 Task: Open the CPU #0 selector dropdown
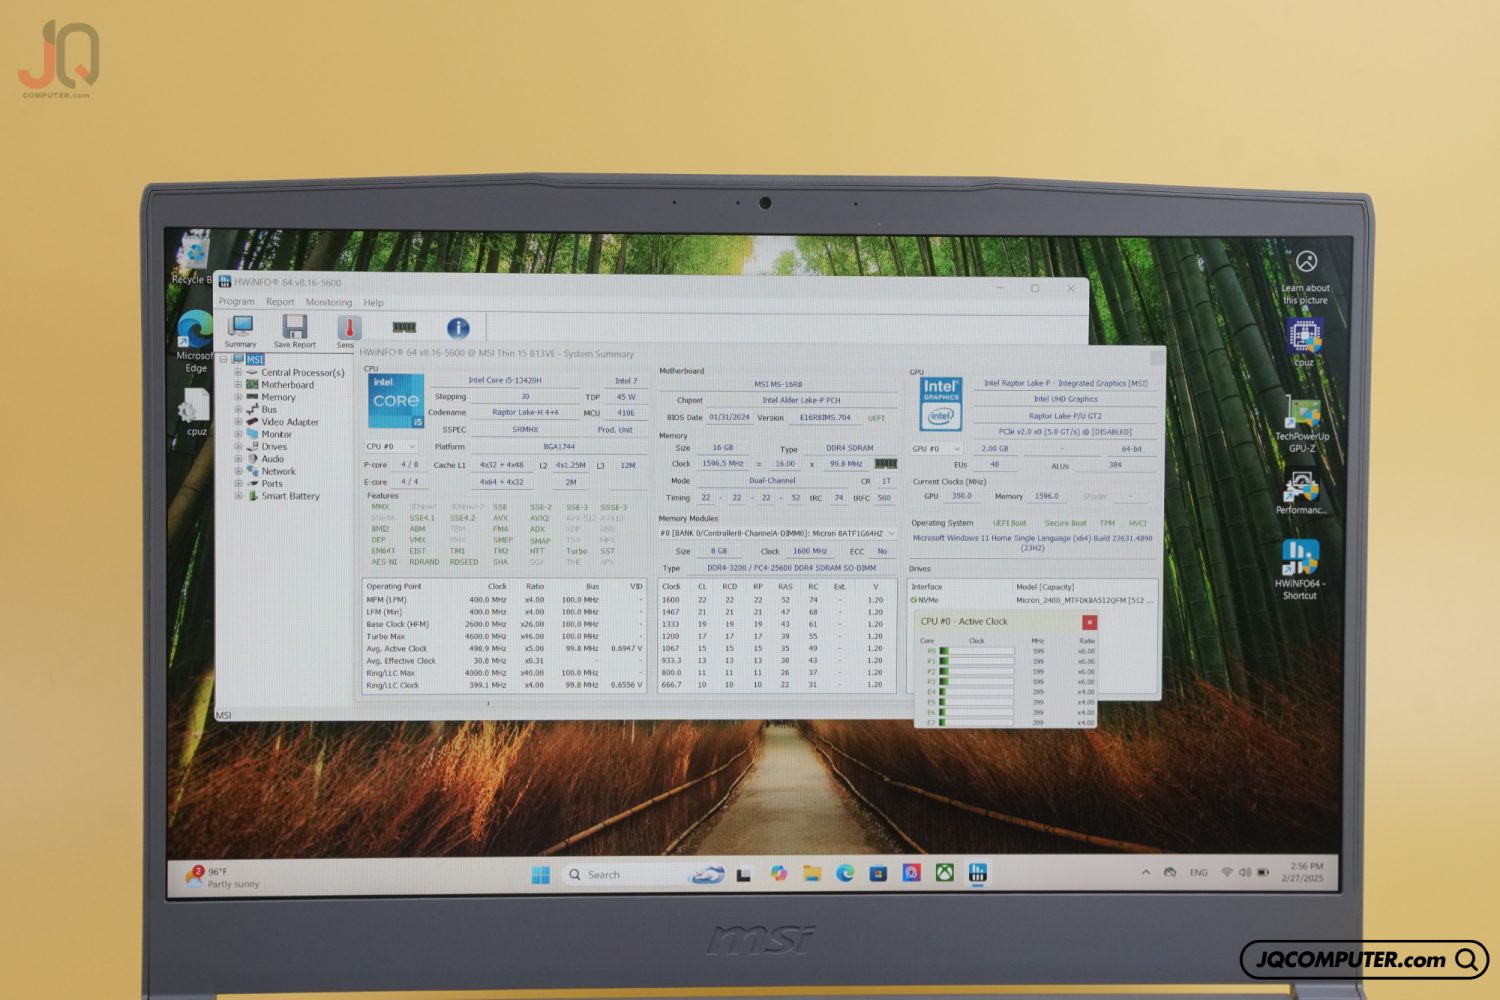[x=391, y=447]
